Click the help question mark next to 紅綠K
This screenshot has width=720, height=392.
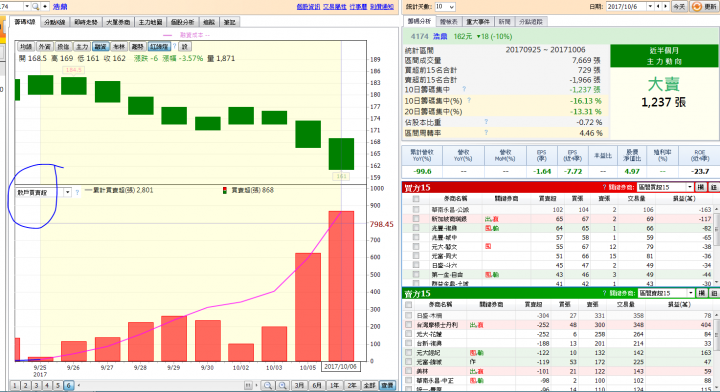[x=174, y=46]
